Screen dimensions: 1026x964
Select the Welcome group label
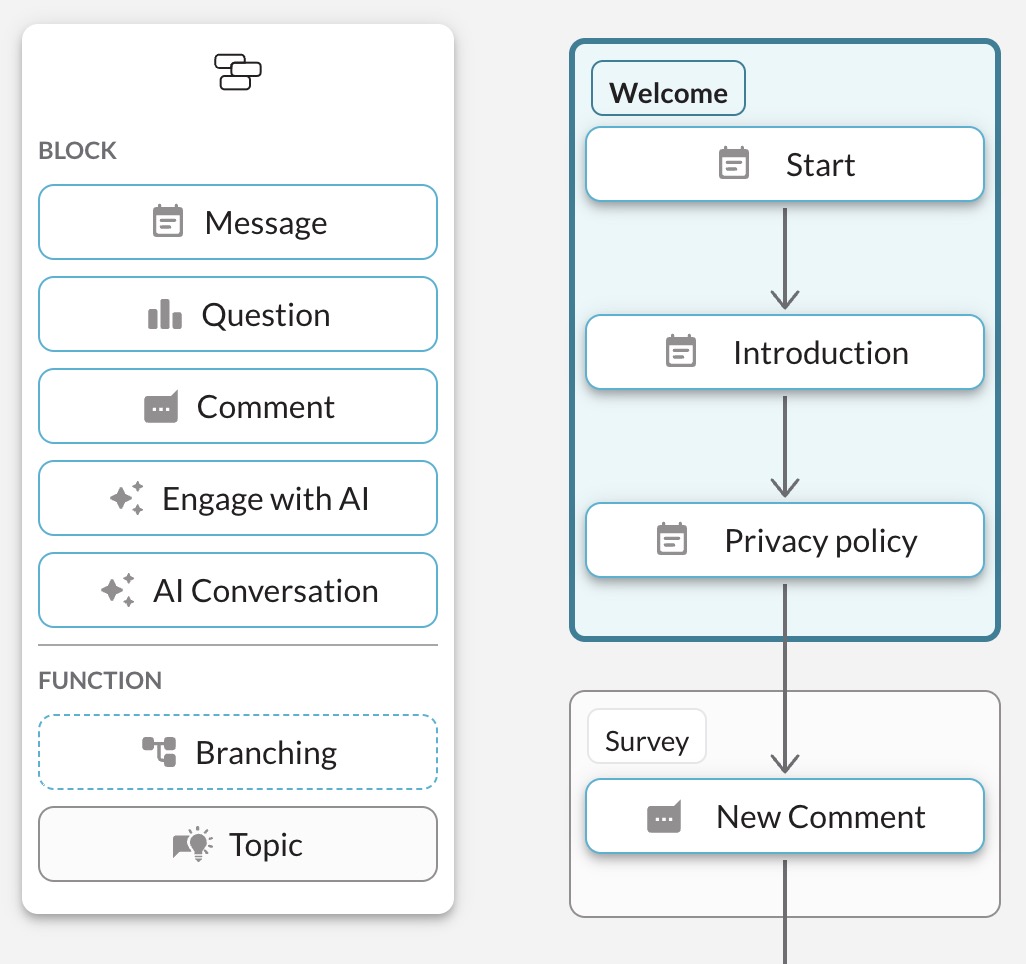pos(668,89)
